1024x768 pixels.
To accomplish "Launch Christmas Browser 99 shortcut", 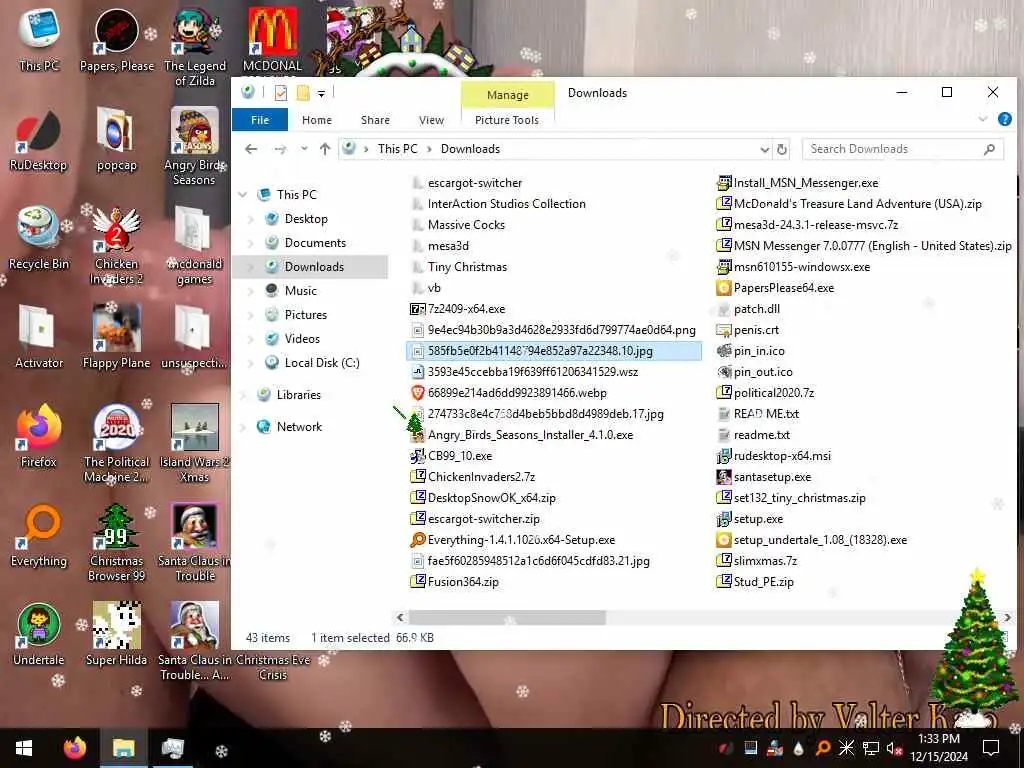I will (x=117, y=543).
